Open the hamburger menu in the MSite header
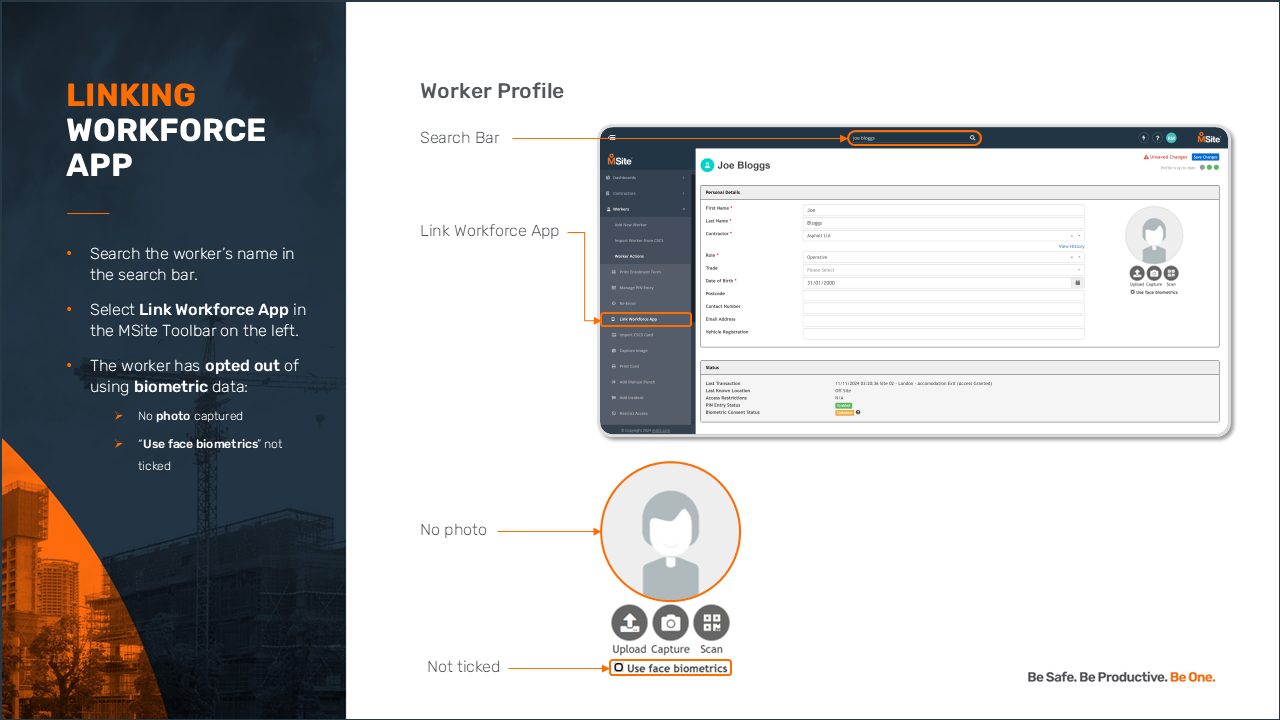 [612, 138]
